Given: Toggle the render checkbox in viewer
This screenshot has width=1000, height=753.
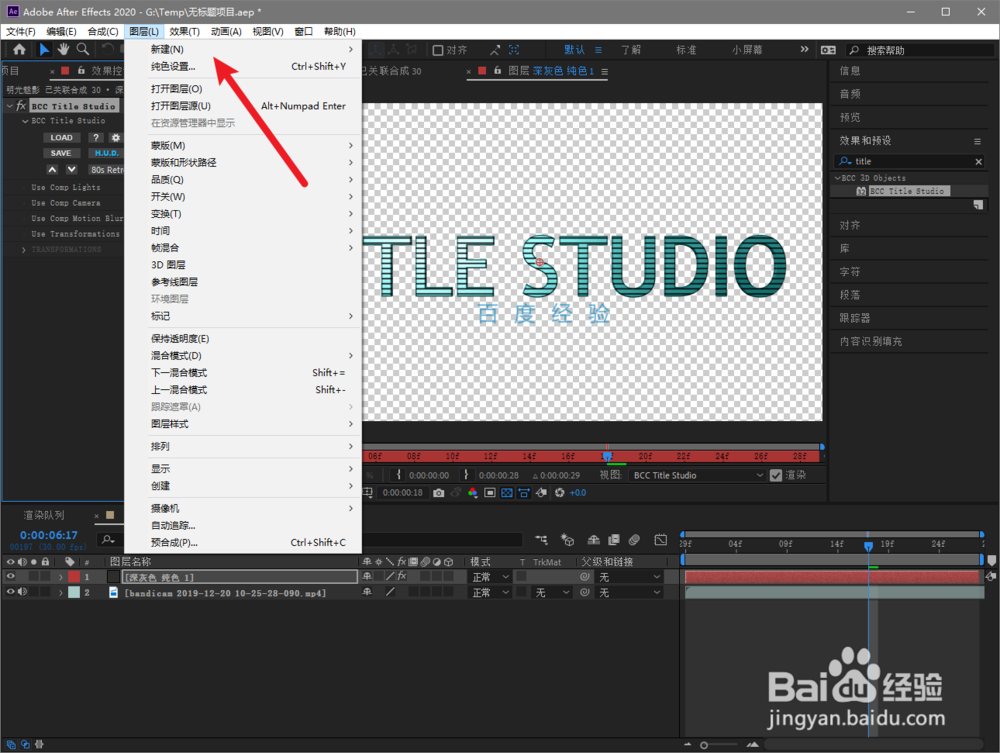Looking at the screenshot, I should tap(776, 476).
